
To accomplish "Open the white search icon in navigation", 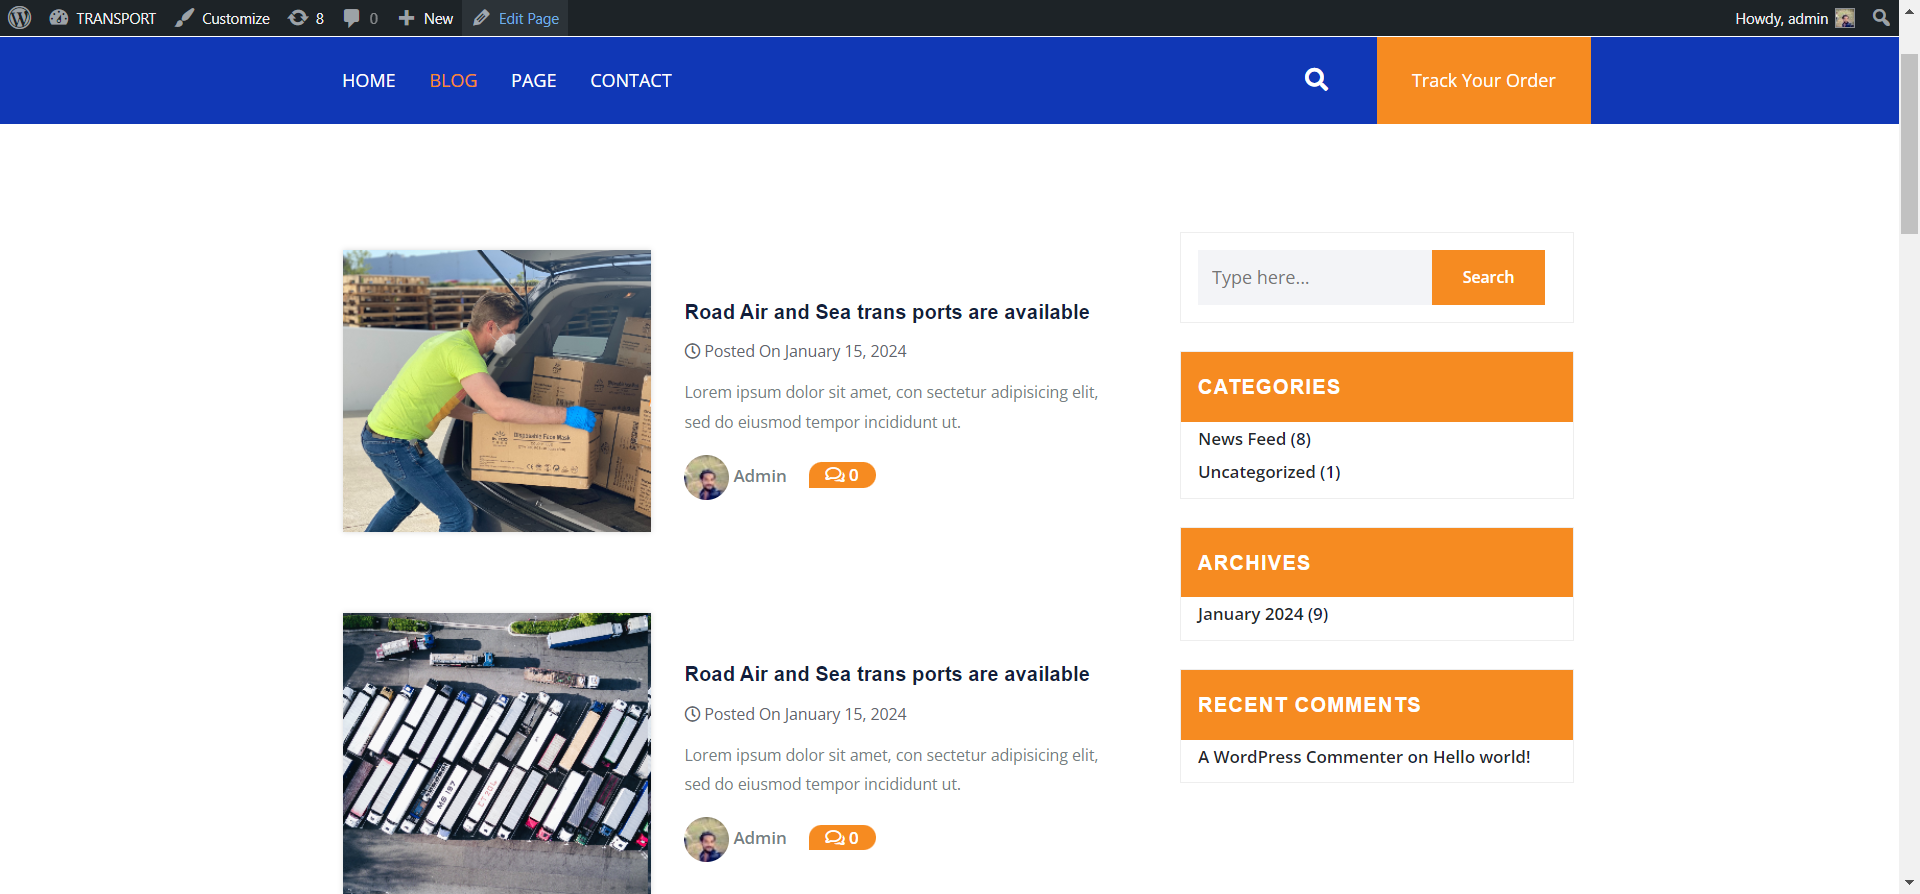I will [1316, 80].
